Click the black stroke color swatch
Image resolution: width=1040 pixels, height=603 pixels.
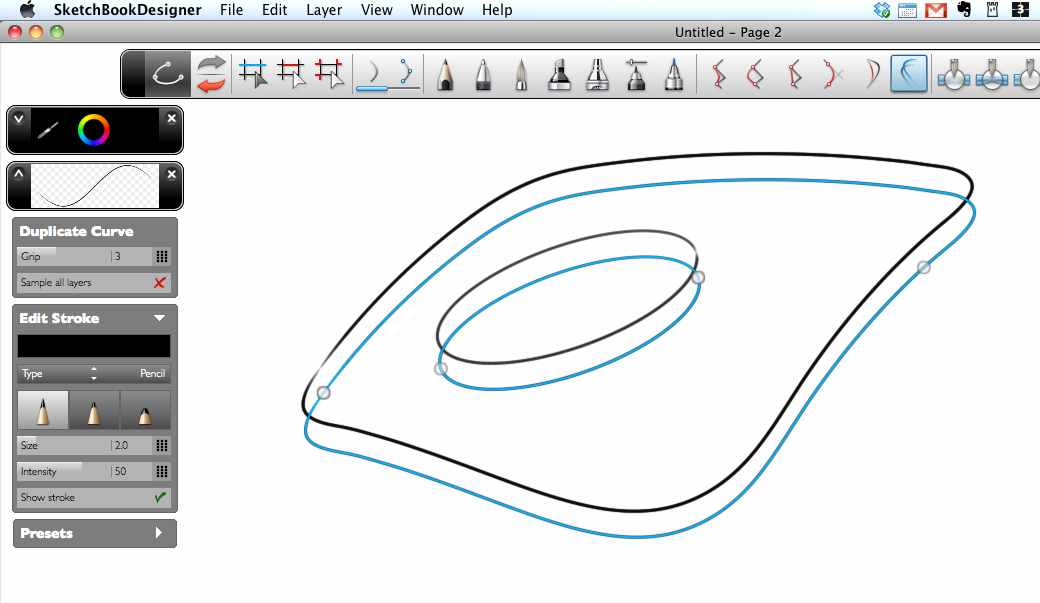tap(94, 346)
